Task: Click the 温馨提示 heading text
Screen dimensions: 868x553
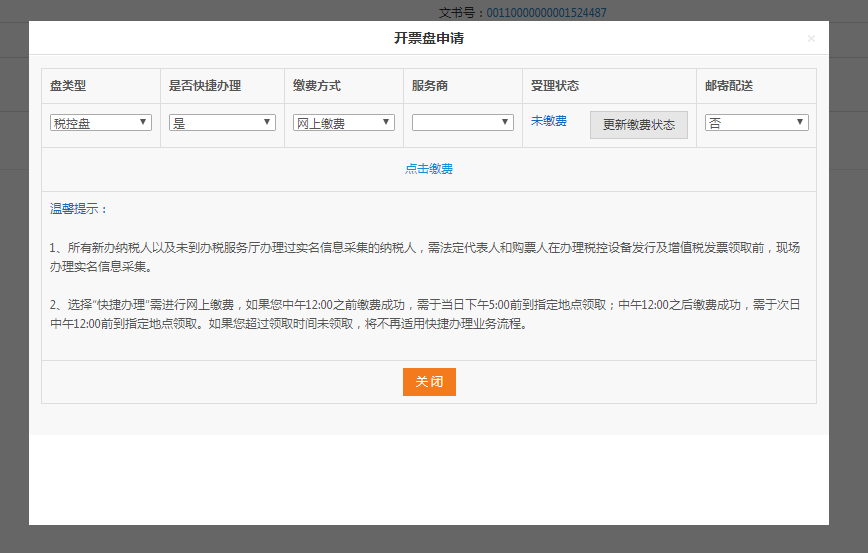Action: pos(79,209)
